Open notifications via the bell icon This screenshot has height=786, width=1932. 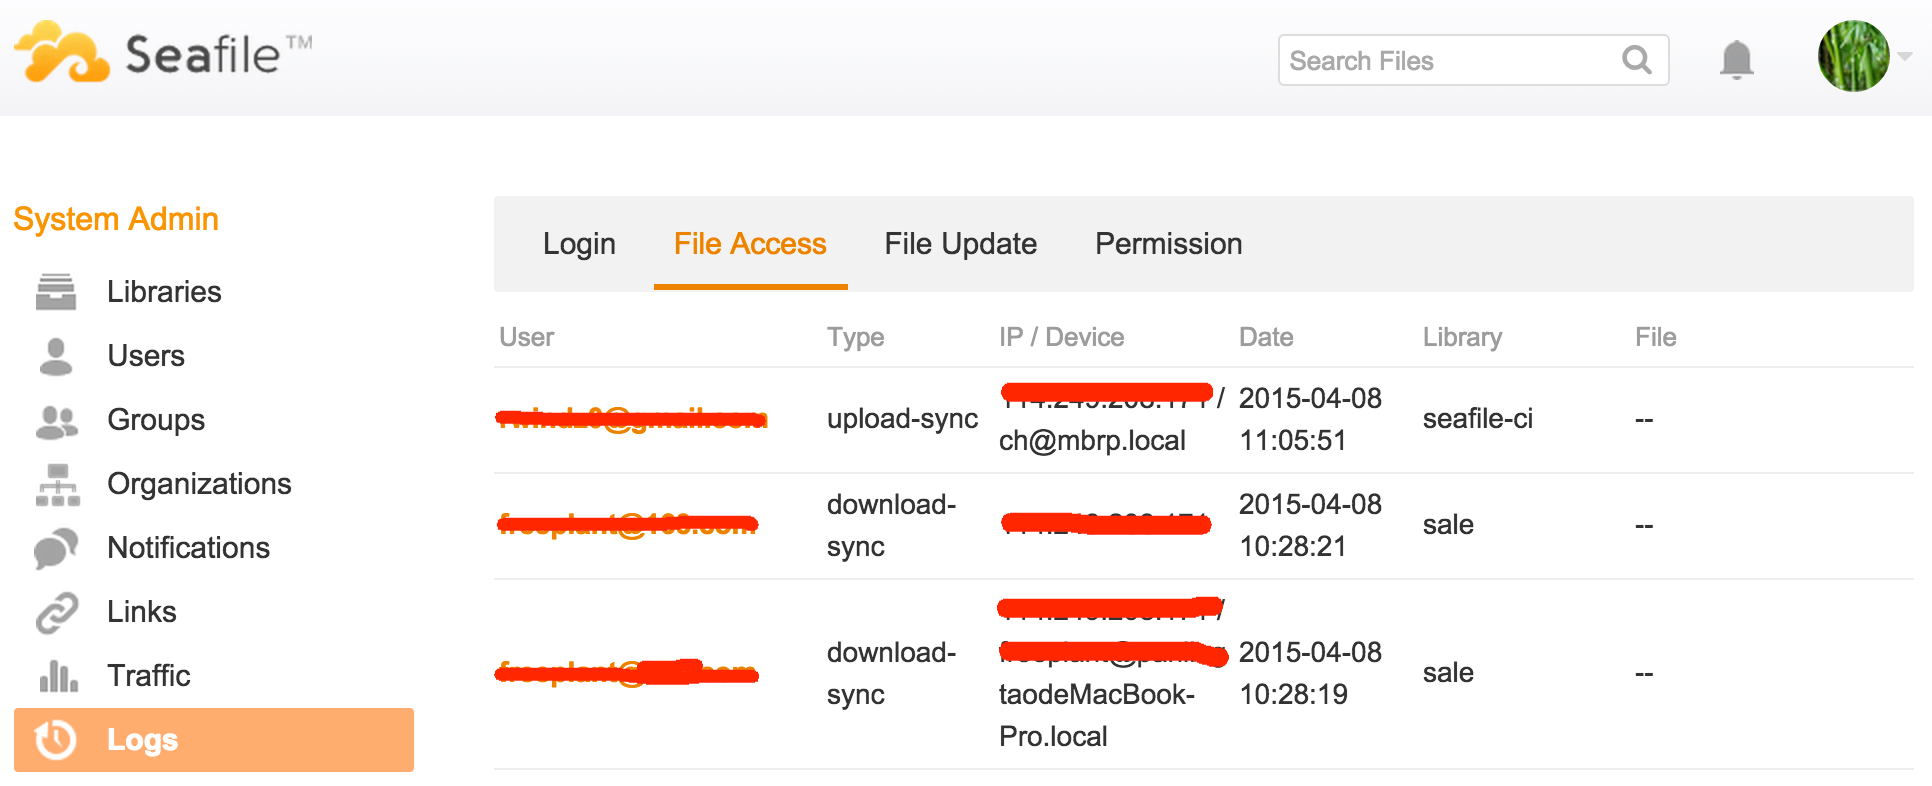click(1736, 60)
